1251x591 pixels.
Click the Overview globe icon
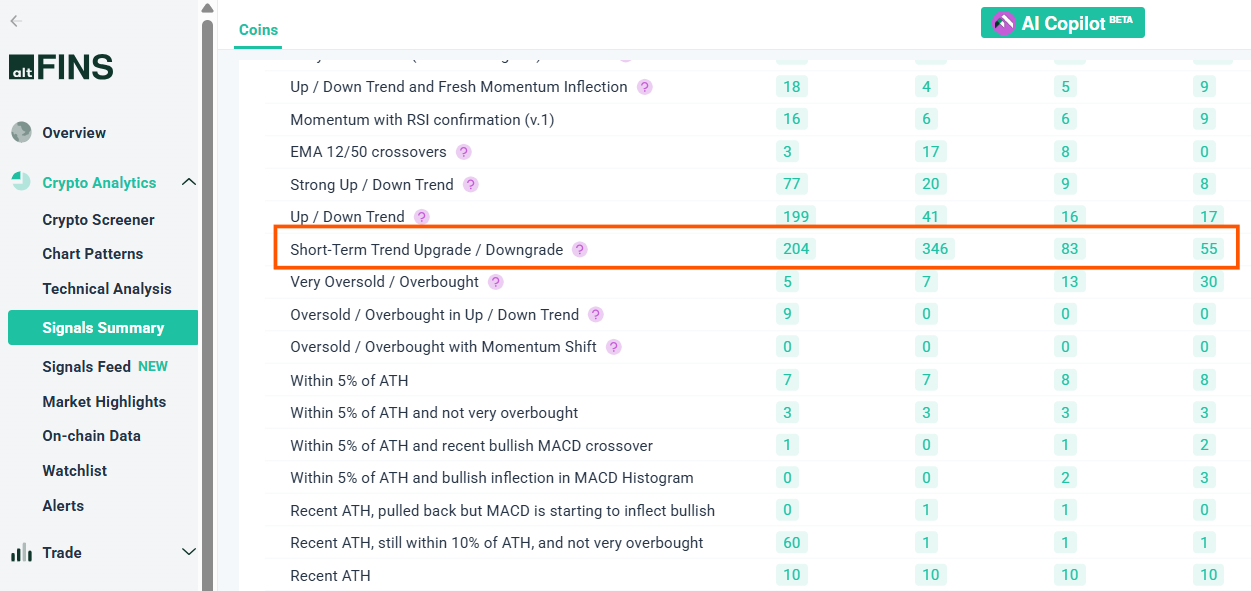(x=21, y=132)
